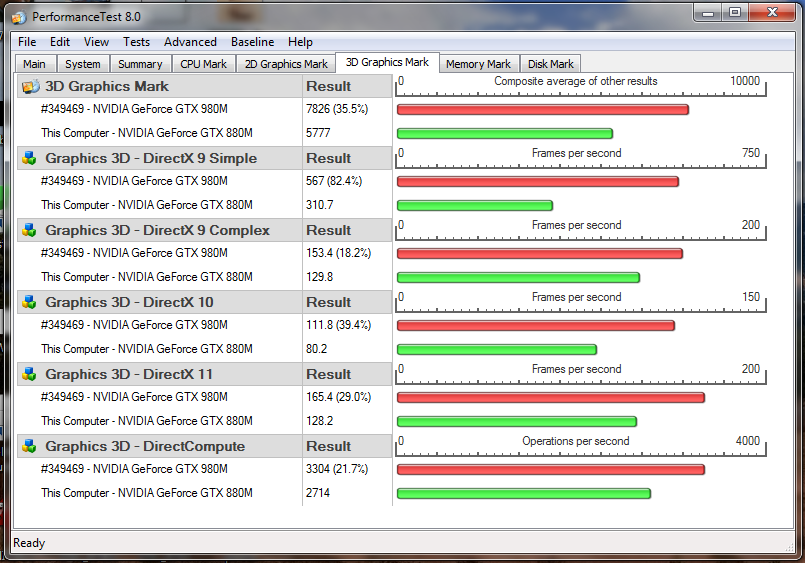
Task: Minimize the PerformanceTest window
Action: (708, 12)
